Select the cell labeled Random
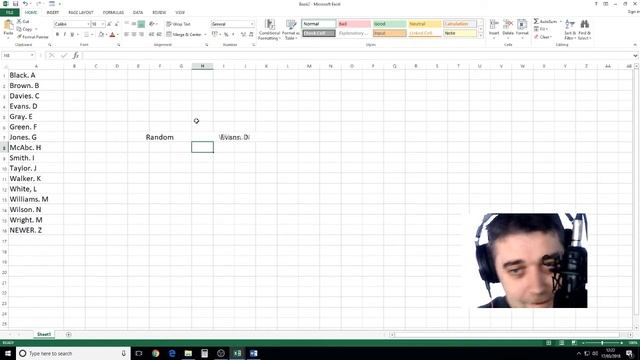This screenshot has height=360, width=640. coord(160,137)
